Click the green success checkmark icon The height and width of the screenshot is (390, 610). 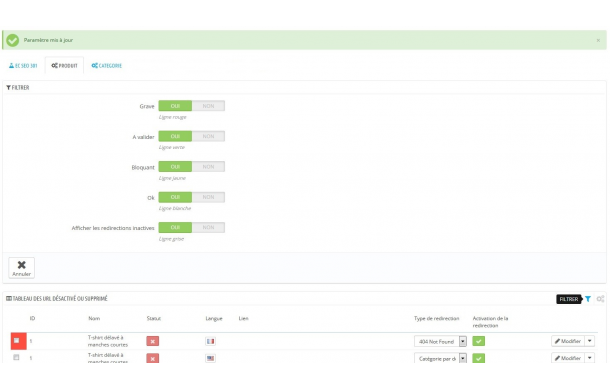(x=12, y=40)
